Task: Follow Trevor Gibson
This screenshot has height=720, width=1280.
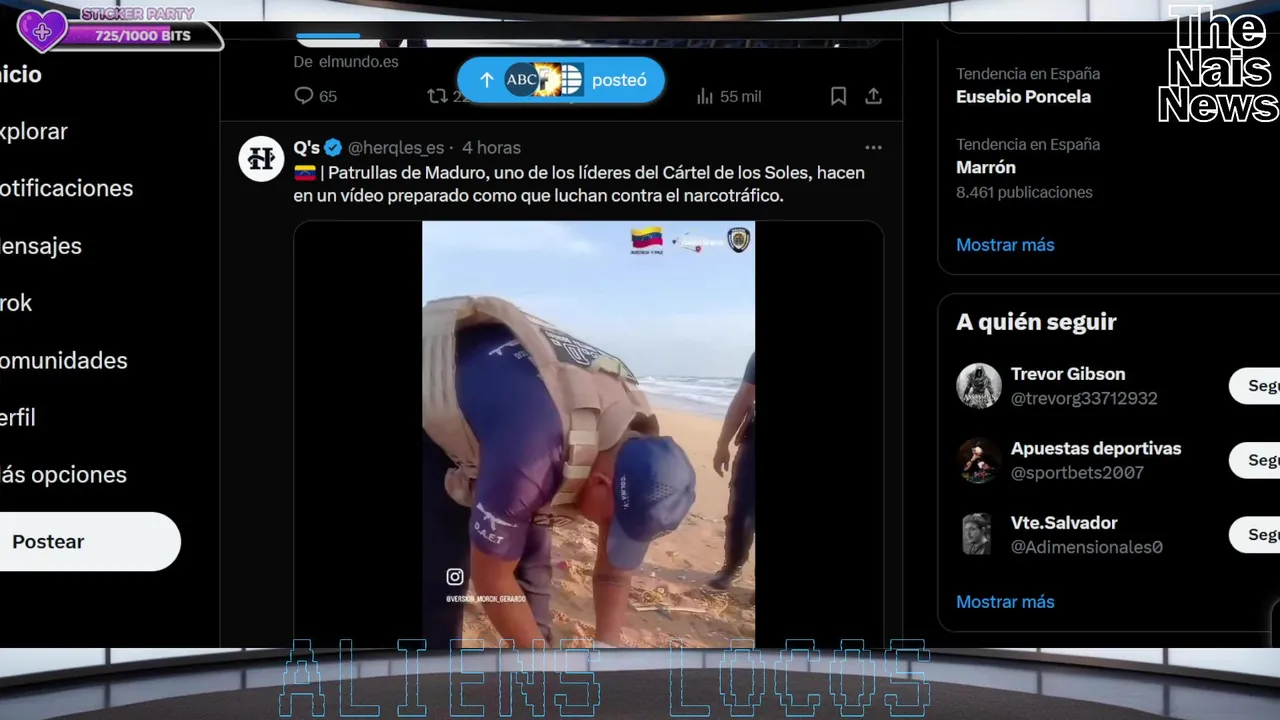Action: coord(1255,386)
